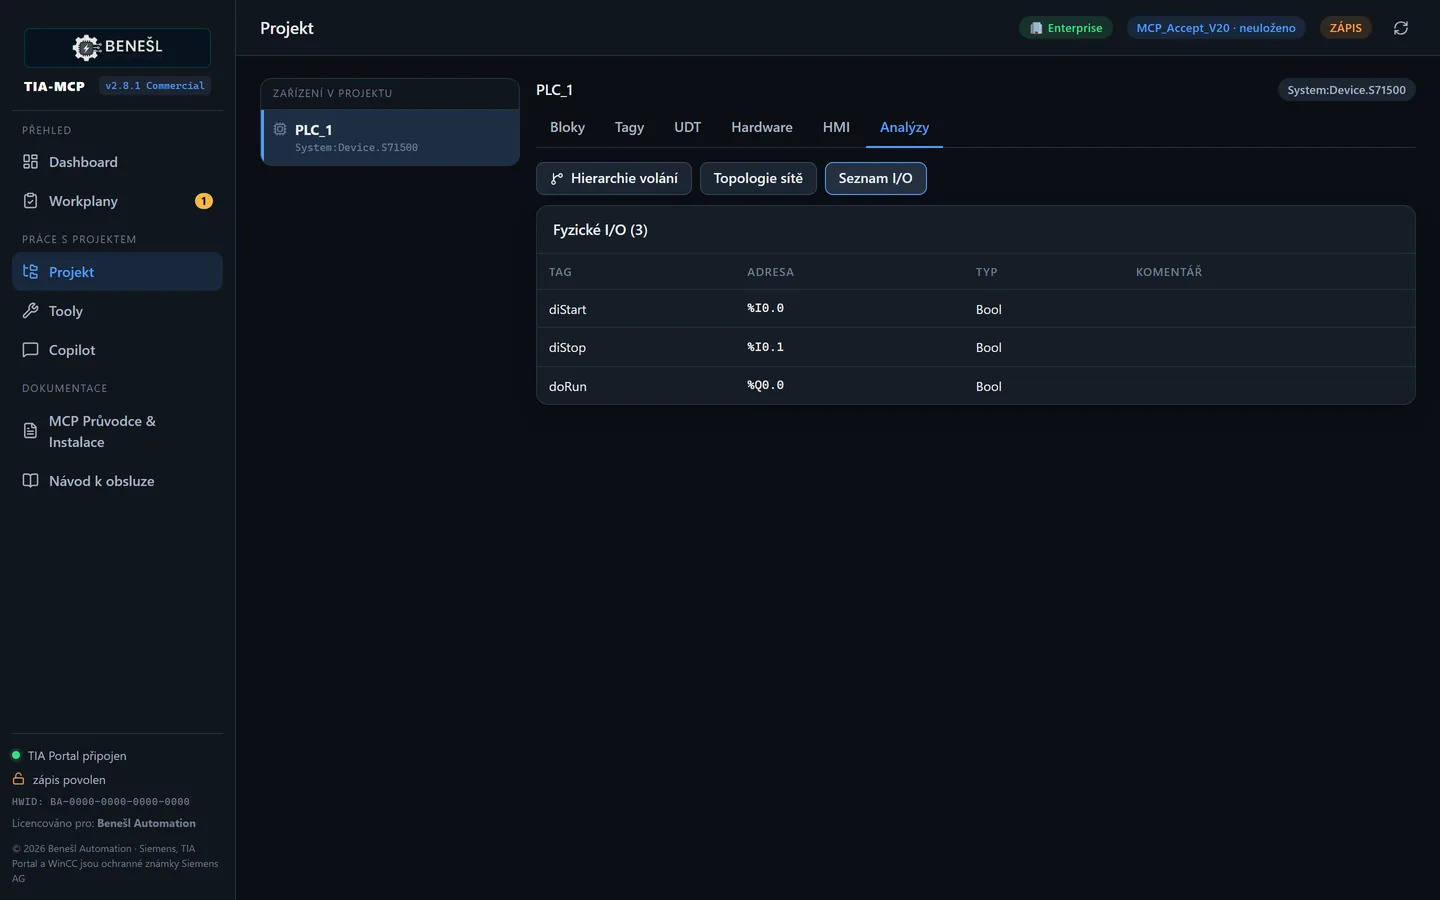
Task: Click address %Q0.0
Action: (765, 385)
